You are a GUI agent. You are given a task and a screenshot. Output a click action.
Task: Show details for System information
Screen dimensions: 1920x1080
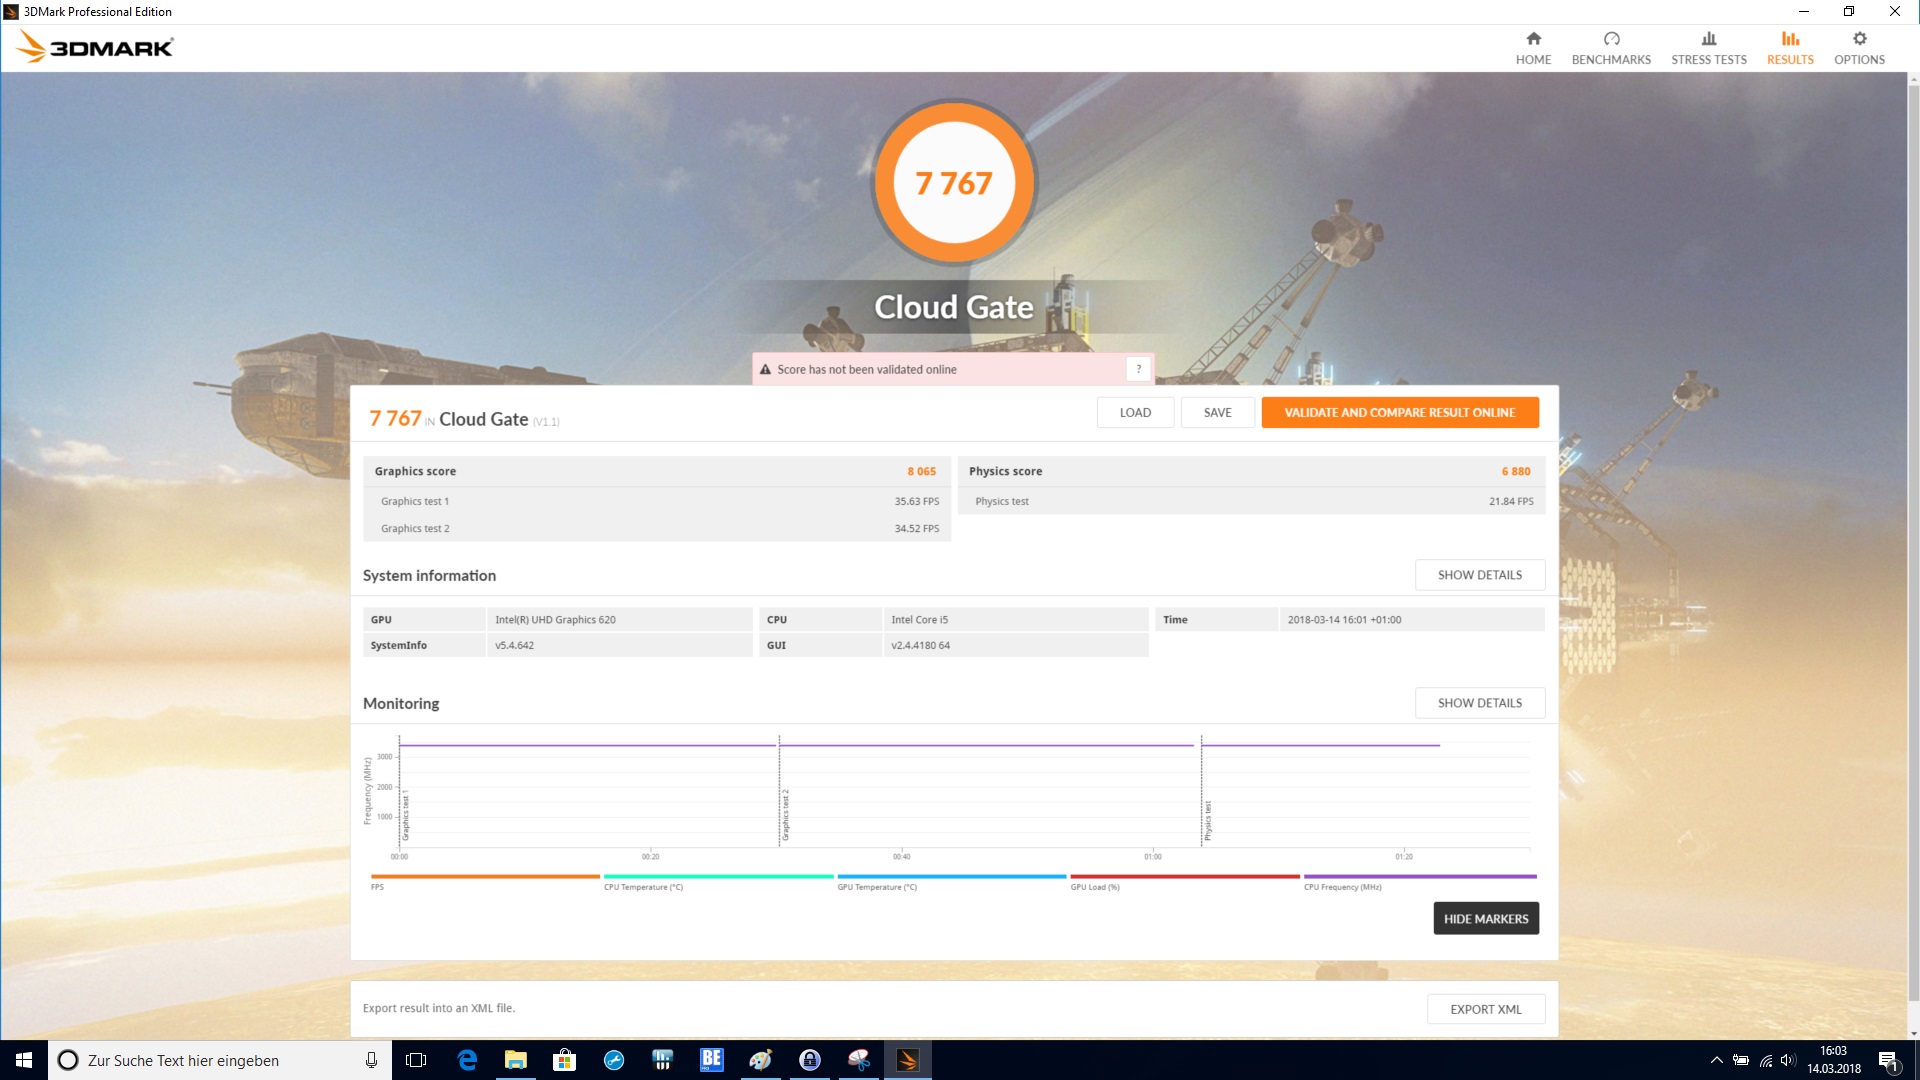[1479, 575]
